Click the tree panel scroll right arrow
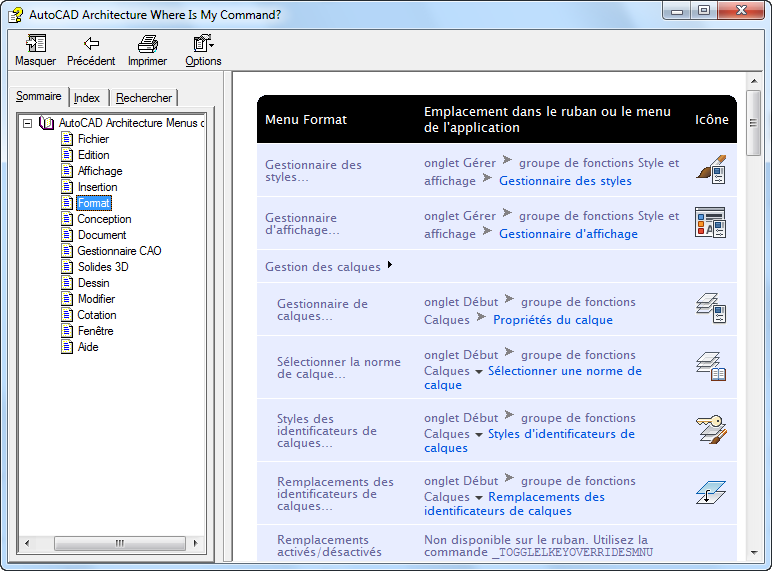Screen dimensions: 772x571 [195, 543]
